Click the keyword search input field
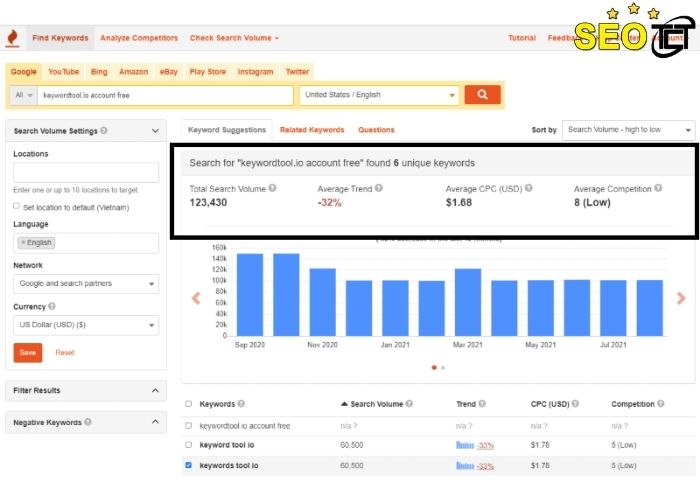This screenshot has width=700, height=500. point(165,95)
